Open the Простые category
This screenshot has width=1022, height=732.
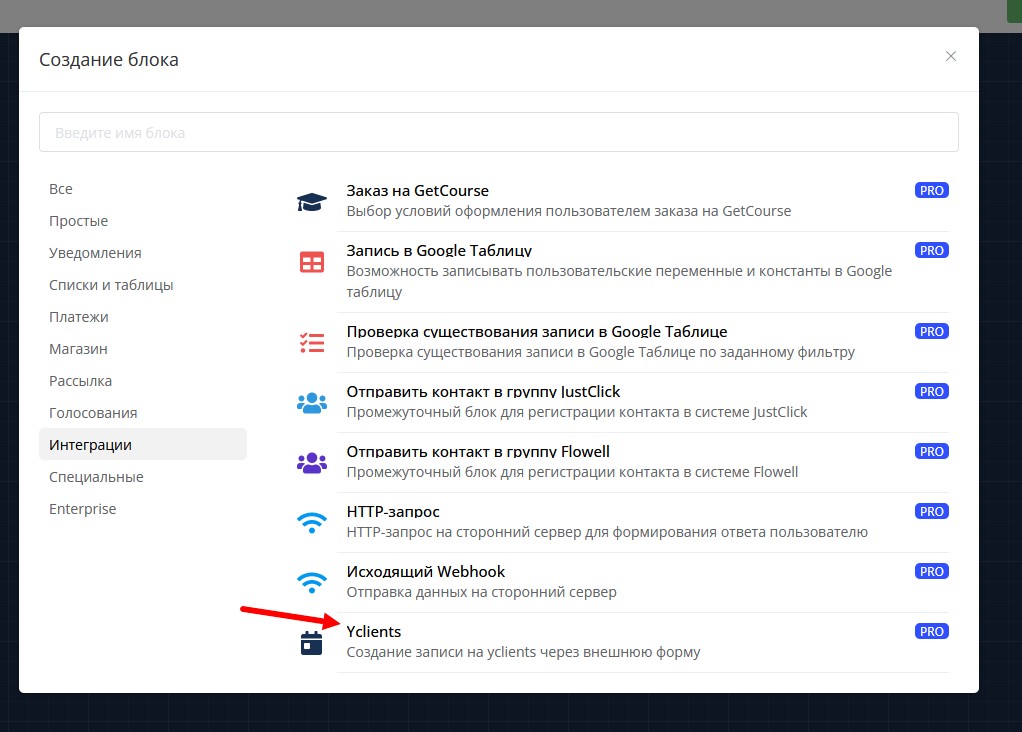(78, 221)
